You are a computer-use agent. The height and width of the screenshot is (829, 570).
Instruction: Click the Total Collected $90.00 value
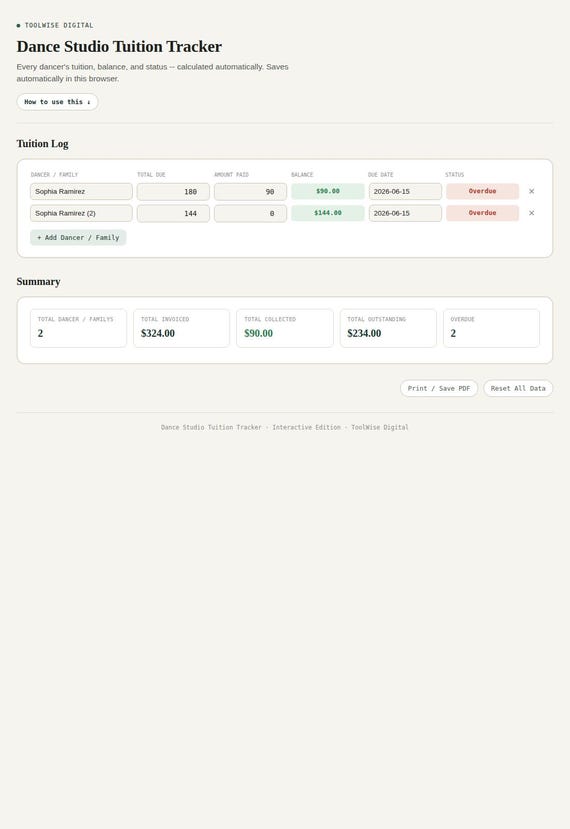(x=259, y=334)
